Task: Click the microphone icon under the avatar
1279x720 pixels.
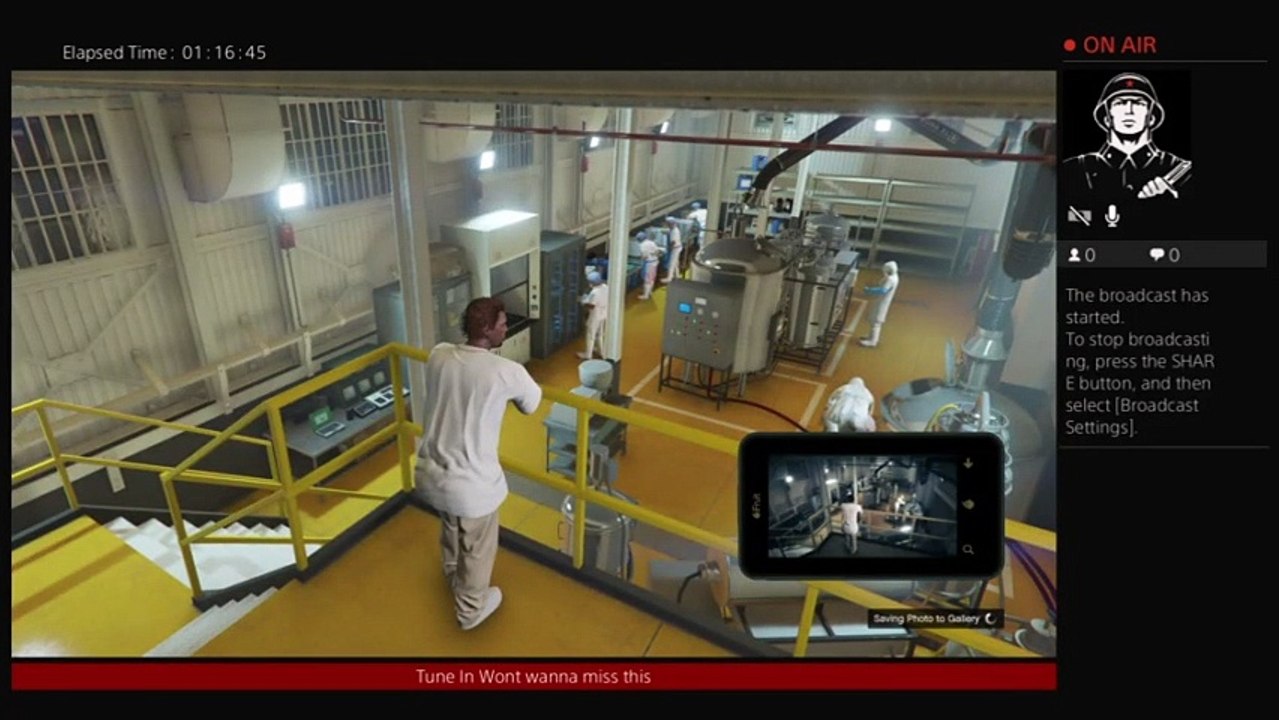Action: [x=1112, y=216]
